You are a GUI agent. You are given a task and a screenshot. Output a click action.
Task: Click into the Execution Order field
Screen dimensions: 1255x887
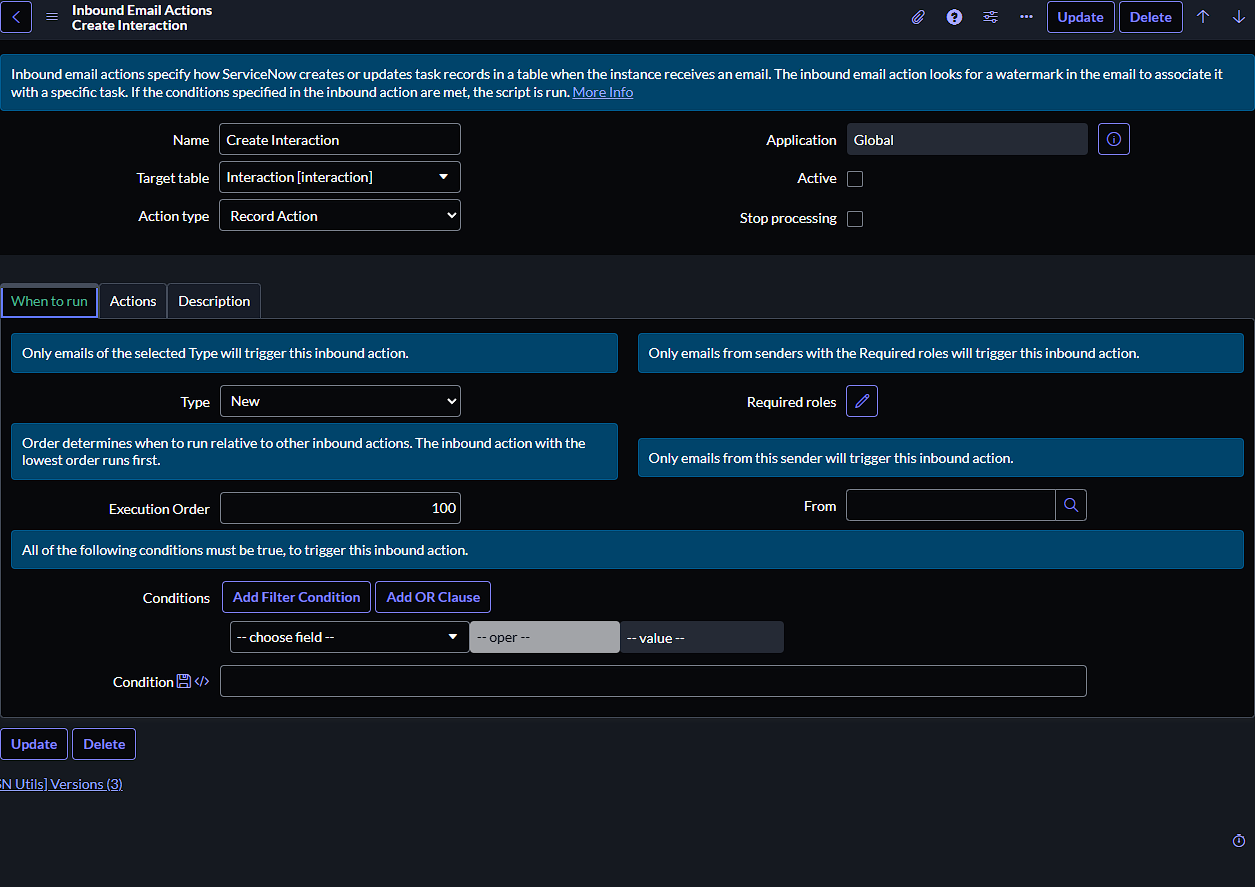(339, 508)
